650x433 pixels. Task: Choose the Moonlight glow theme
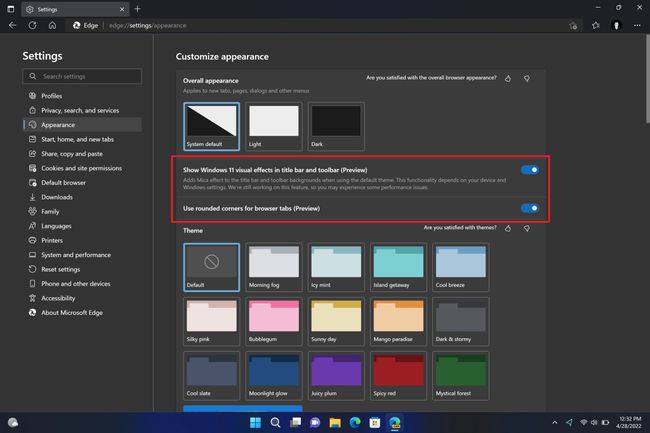point(274,376)
